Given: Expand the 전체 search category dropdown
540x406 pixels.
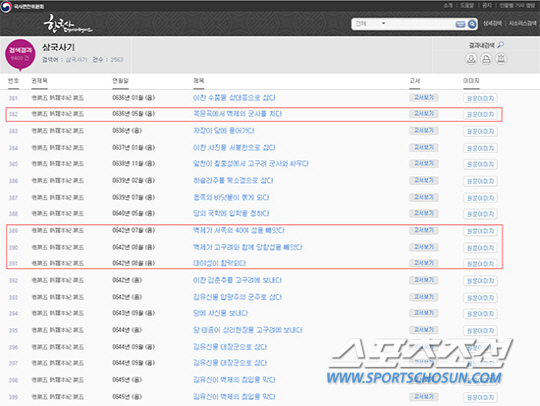Looking at the screenshot, I should click(370, 24).
